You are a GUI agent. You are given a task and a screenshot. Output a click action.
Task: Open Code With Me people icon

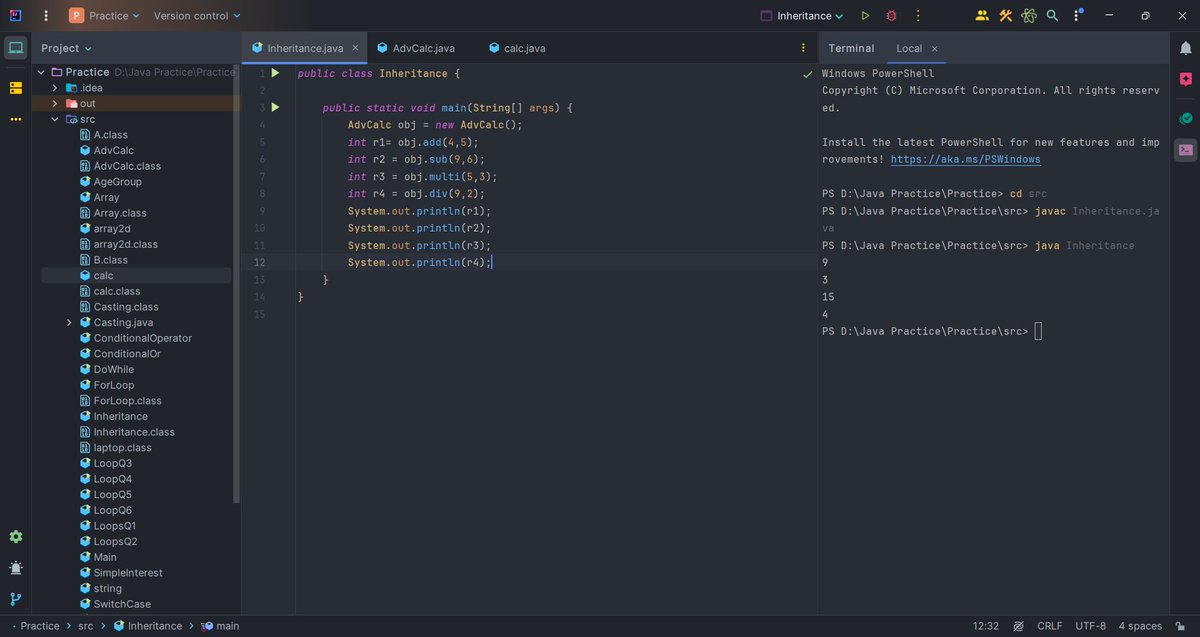tap(981, 16)
